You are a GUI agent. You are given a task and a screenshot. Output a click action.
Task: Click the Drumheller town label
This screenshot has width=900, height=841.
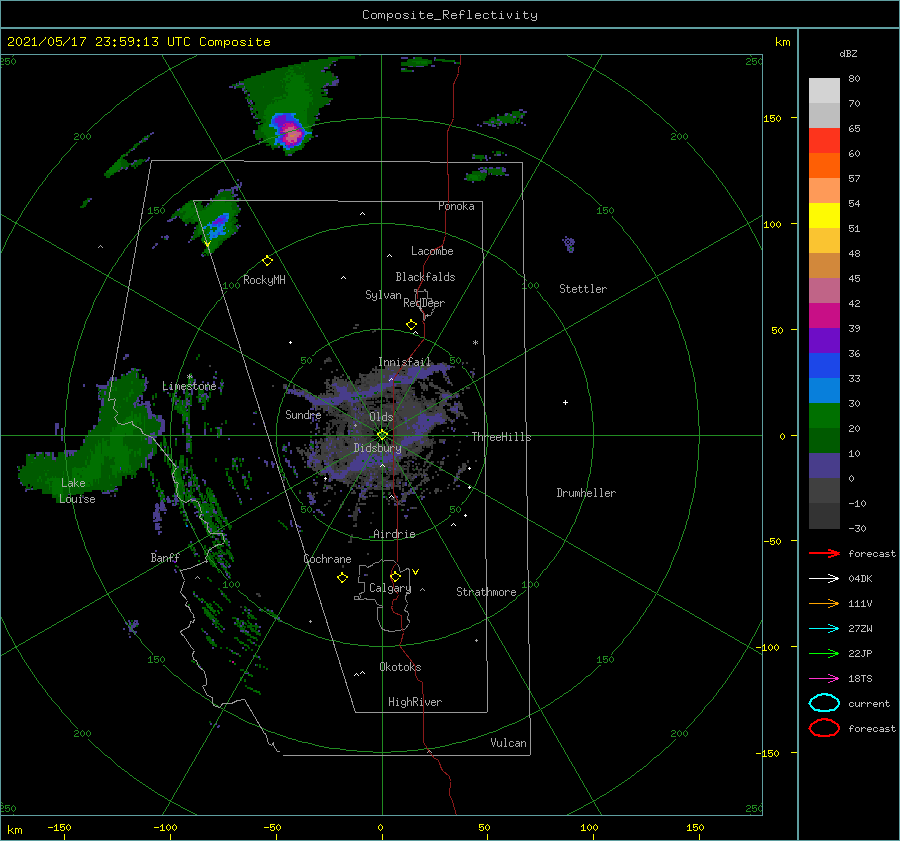click(586, 493)
